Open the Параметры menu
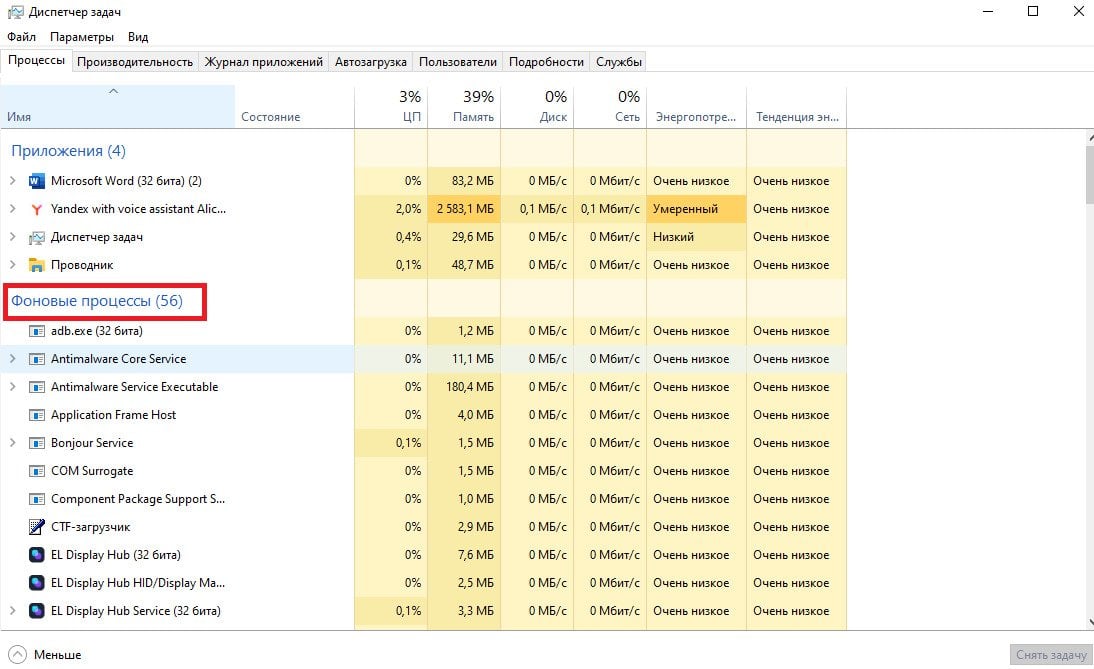 pyautogui.click(x=82, y=36)
